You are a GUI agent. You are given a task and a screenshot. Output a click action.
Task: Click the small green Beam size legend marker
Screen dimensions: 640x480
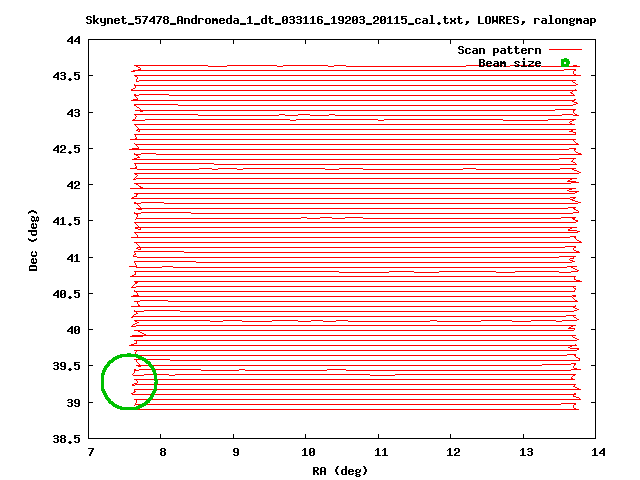click(x=565, y=63)
